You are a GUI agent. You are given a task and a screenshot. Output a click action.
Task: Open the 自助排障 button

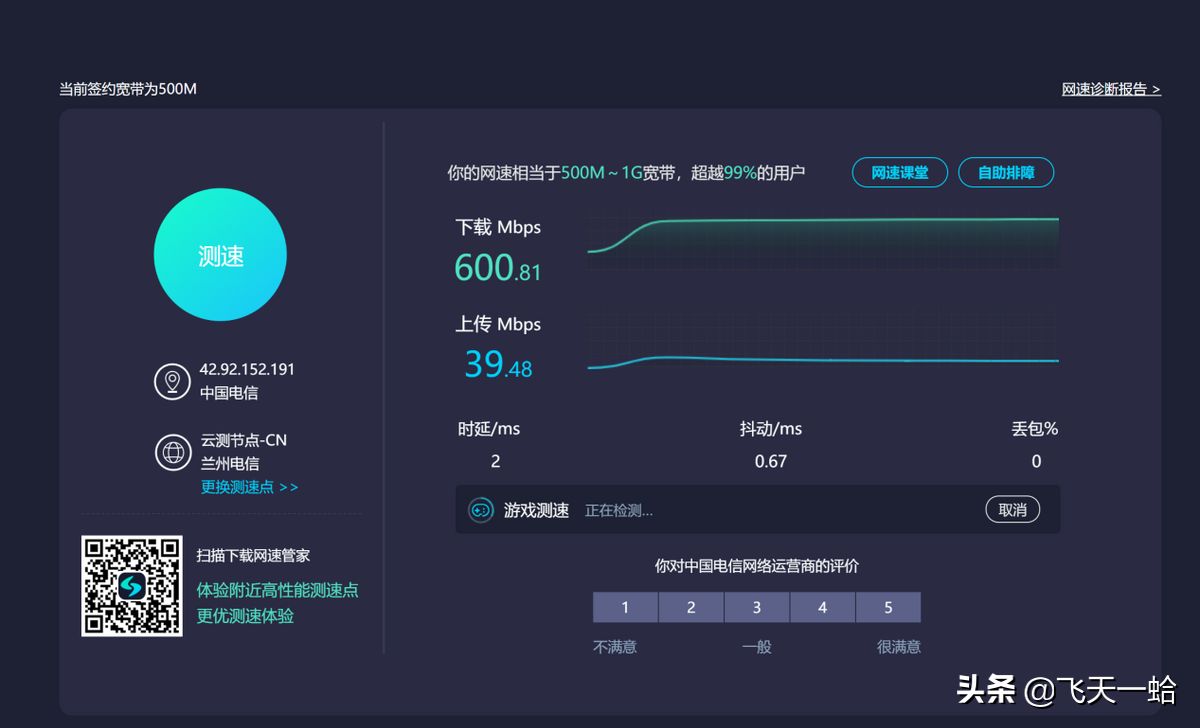coord(1005,172)
